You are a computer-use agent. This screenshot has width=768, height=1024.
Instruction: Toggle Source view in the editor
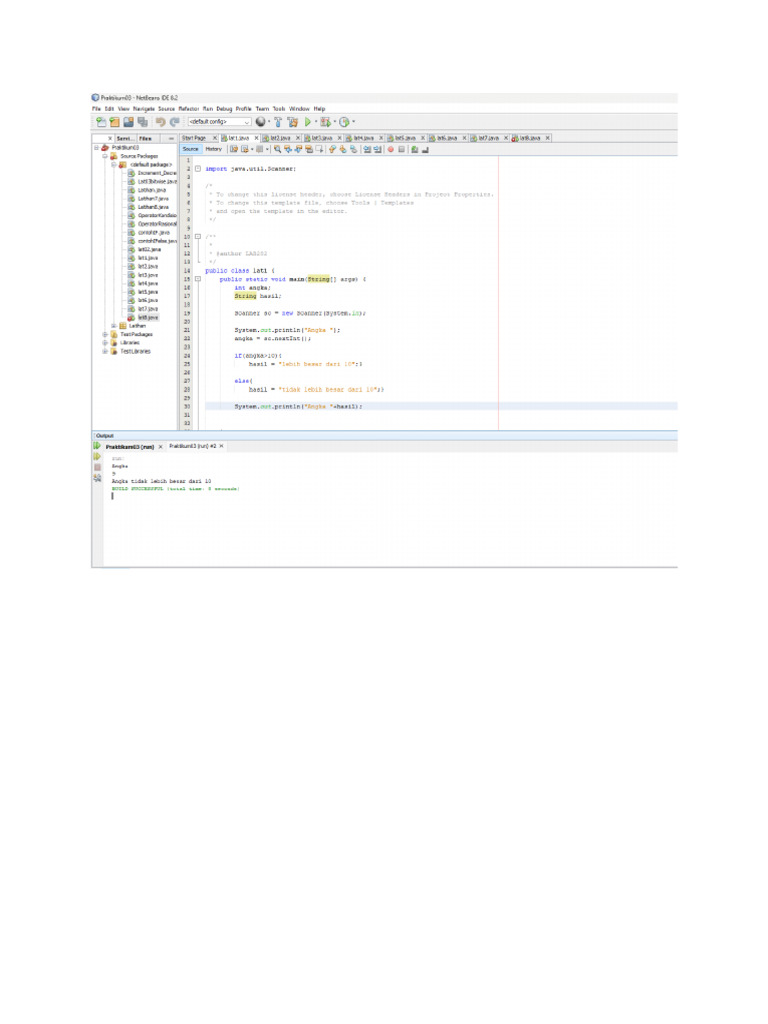coord(190,149)
